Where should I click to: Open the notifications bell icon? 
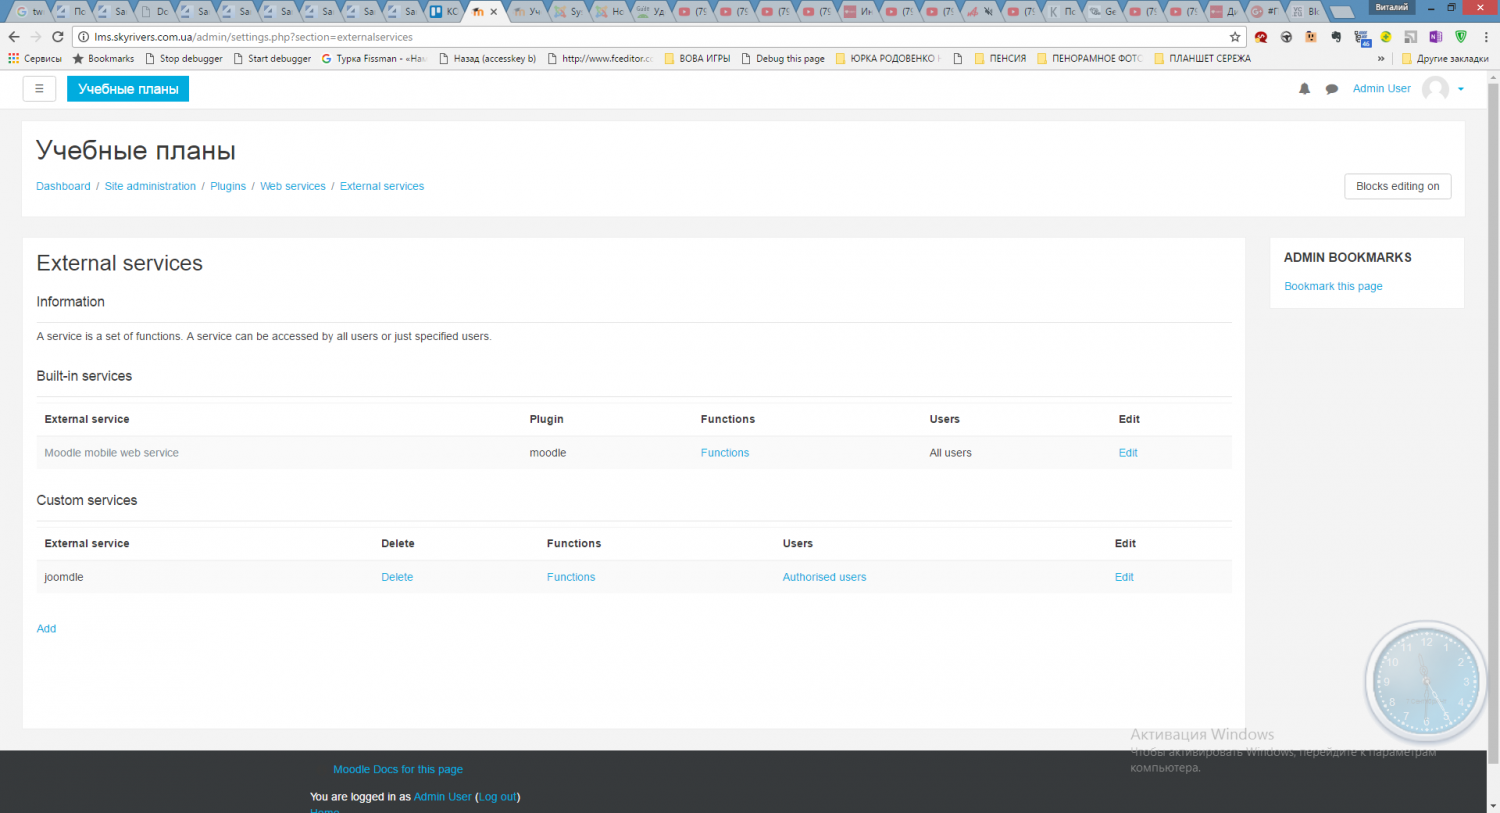[1304, 89]
